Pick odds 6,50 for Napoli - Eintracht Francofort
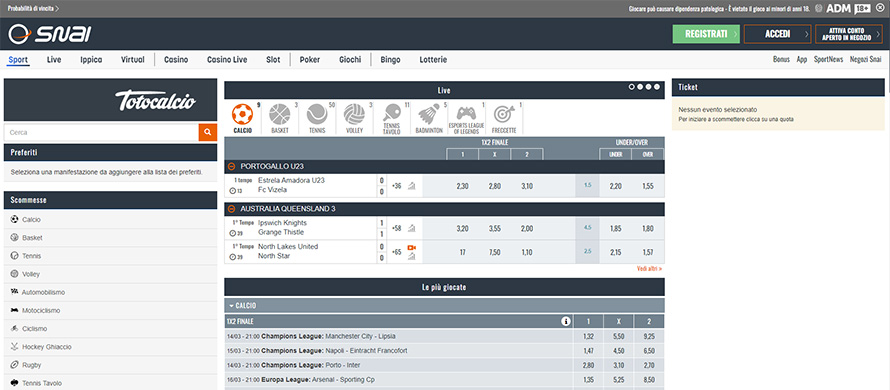The width and height of the screenshot is (890, 390). [x=649, y=351]
